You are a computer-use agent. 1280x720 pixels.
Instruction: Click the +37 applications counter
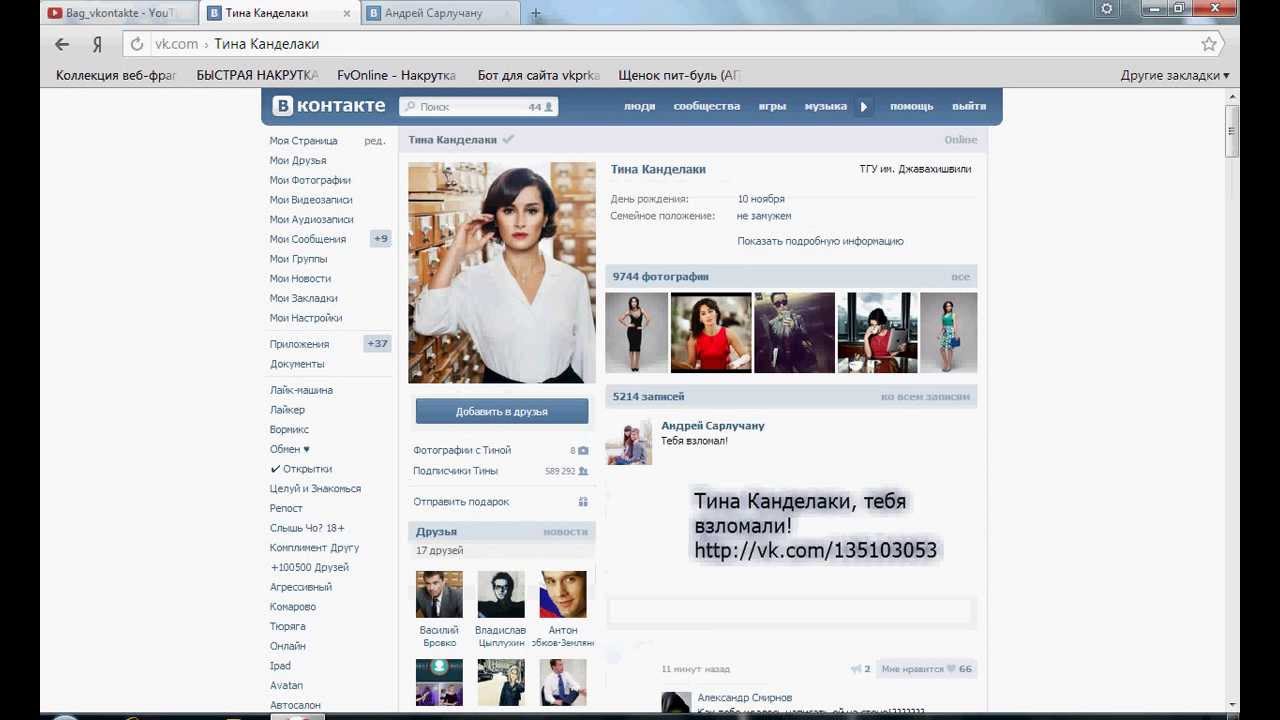(x=377, y=344)
